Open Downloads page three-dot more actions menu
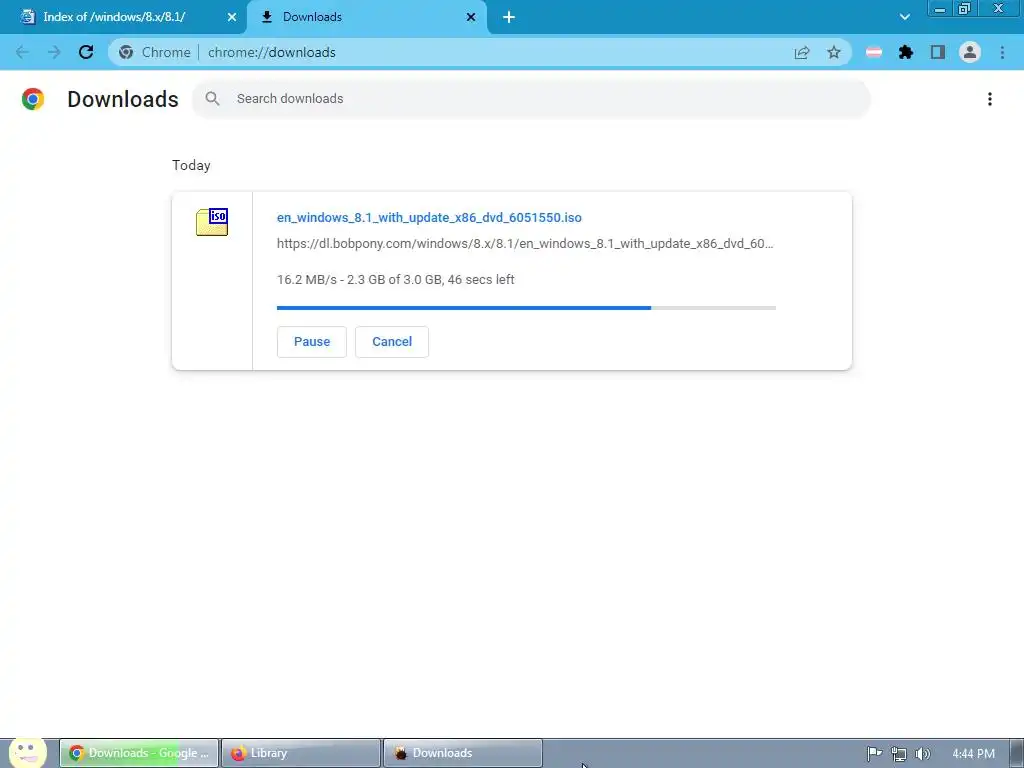The image size is (1024, 768). click(x=990, y=99)
